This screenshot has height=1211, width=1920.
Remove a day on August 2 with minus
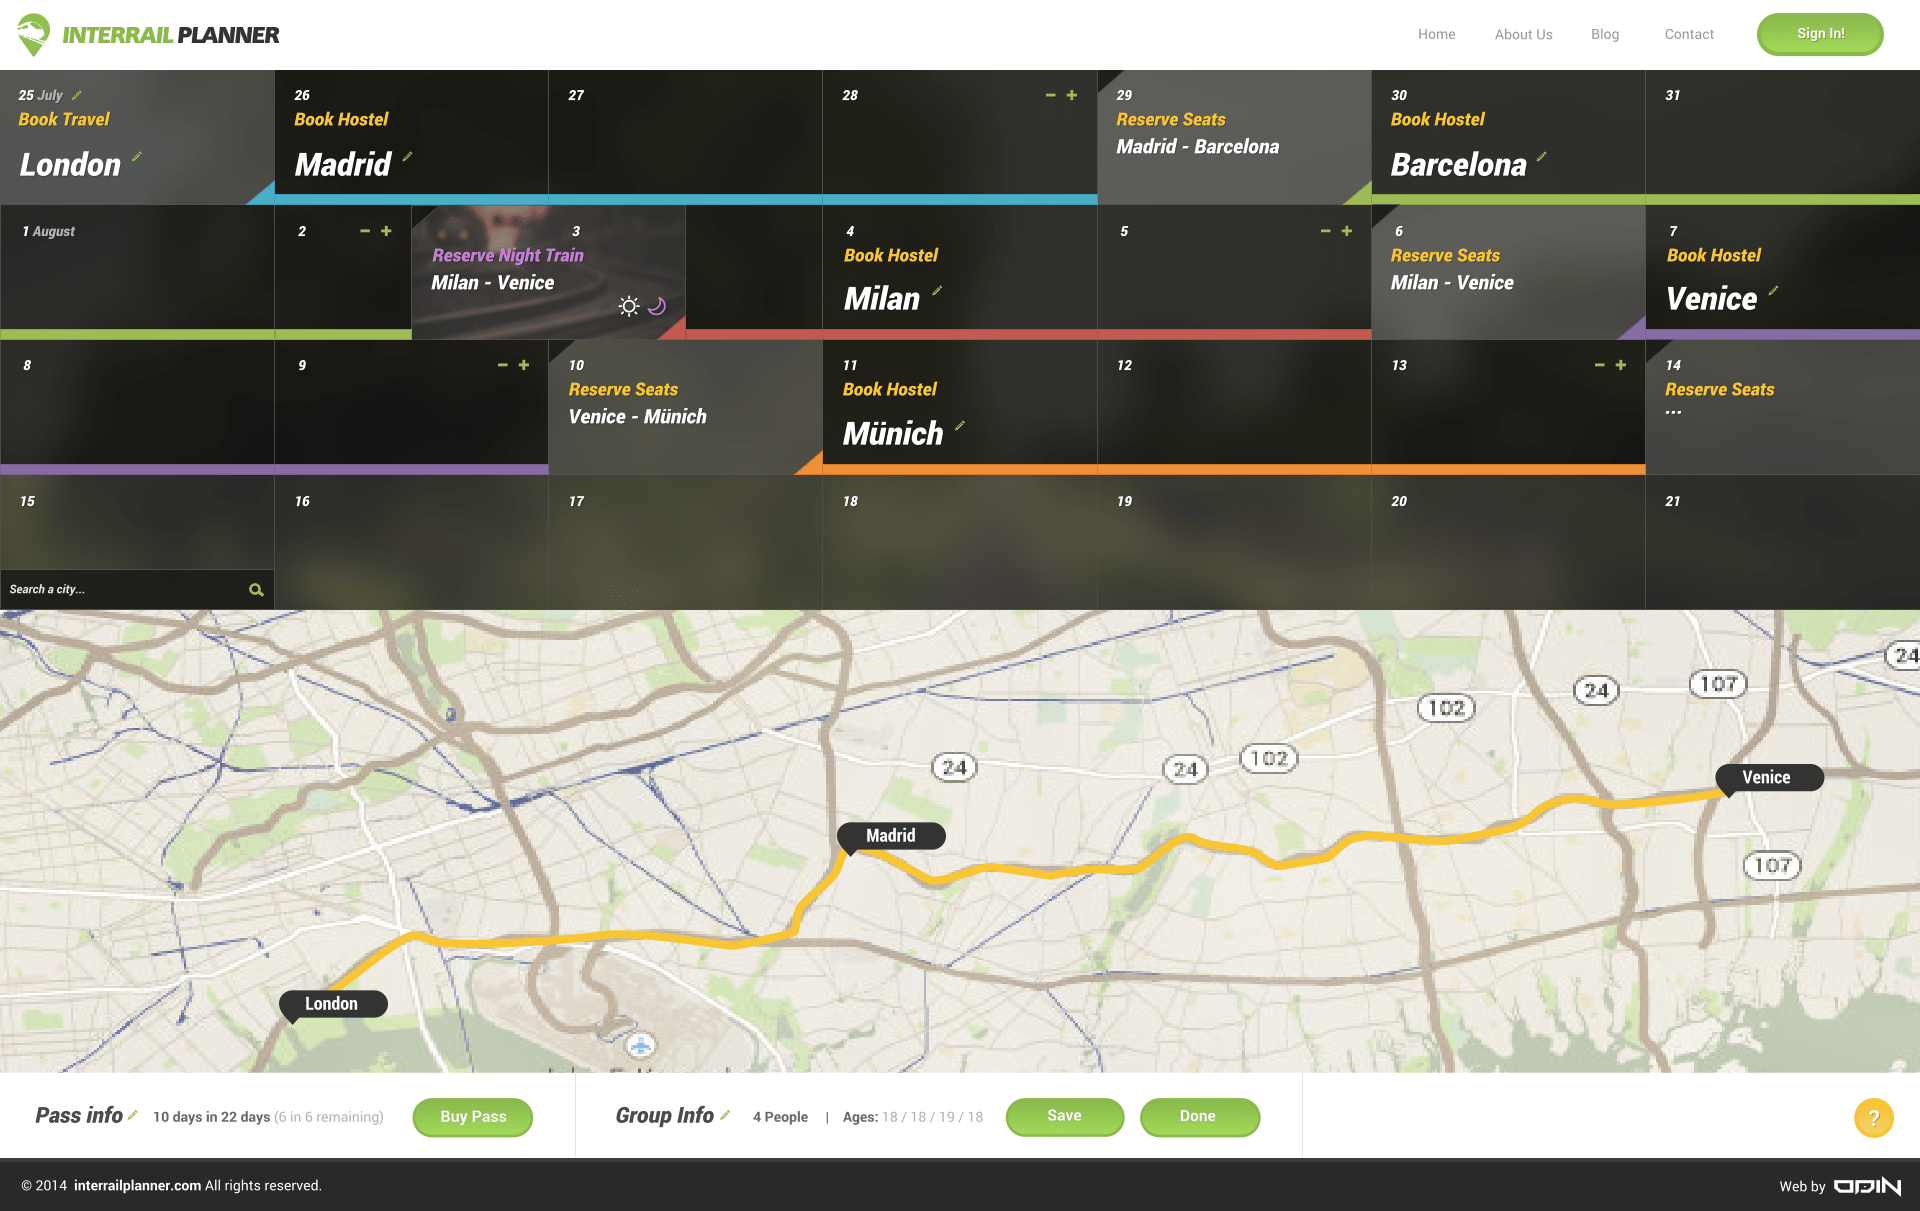click(x=364, y=230)
